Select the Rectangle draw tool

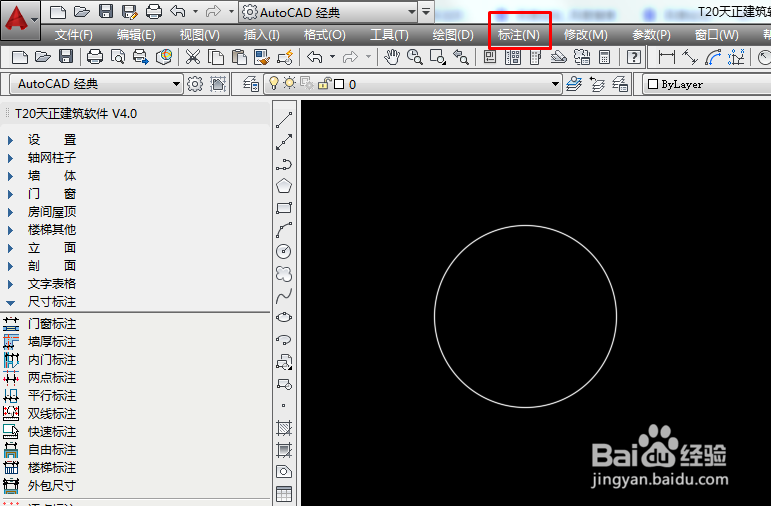pyautogui.click(x=284, y=208)
